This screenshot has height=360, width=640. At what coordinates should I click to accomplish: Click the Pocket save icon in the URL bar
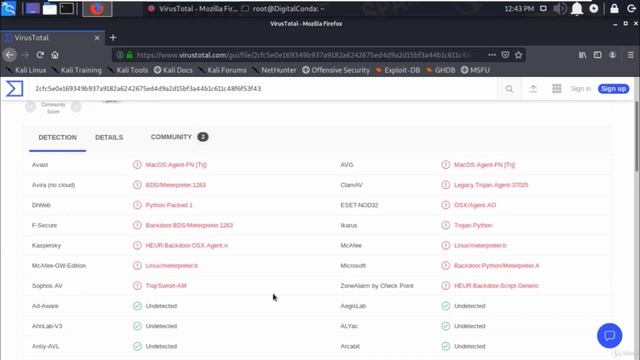tap(505, 55)
